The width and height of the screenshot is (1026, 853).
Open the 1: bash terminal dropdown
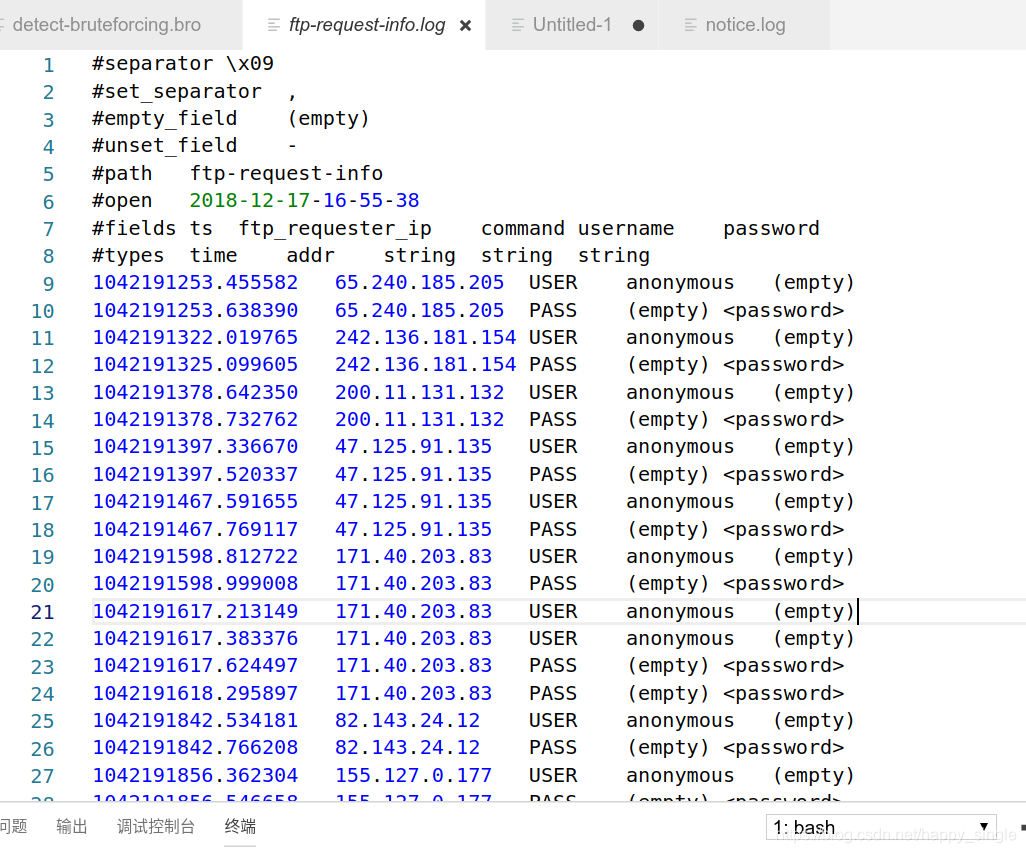(x=881, y=827)
